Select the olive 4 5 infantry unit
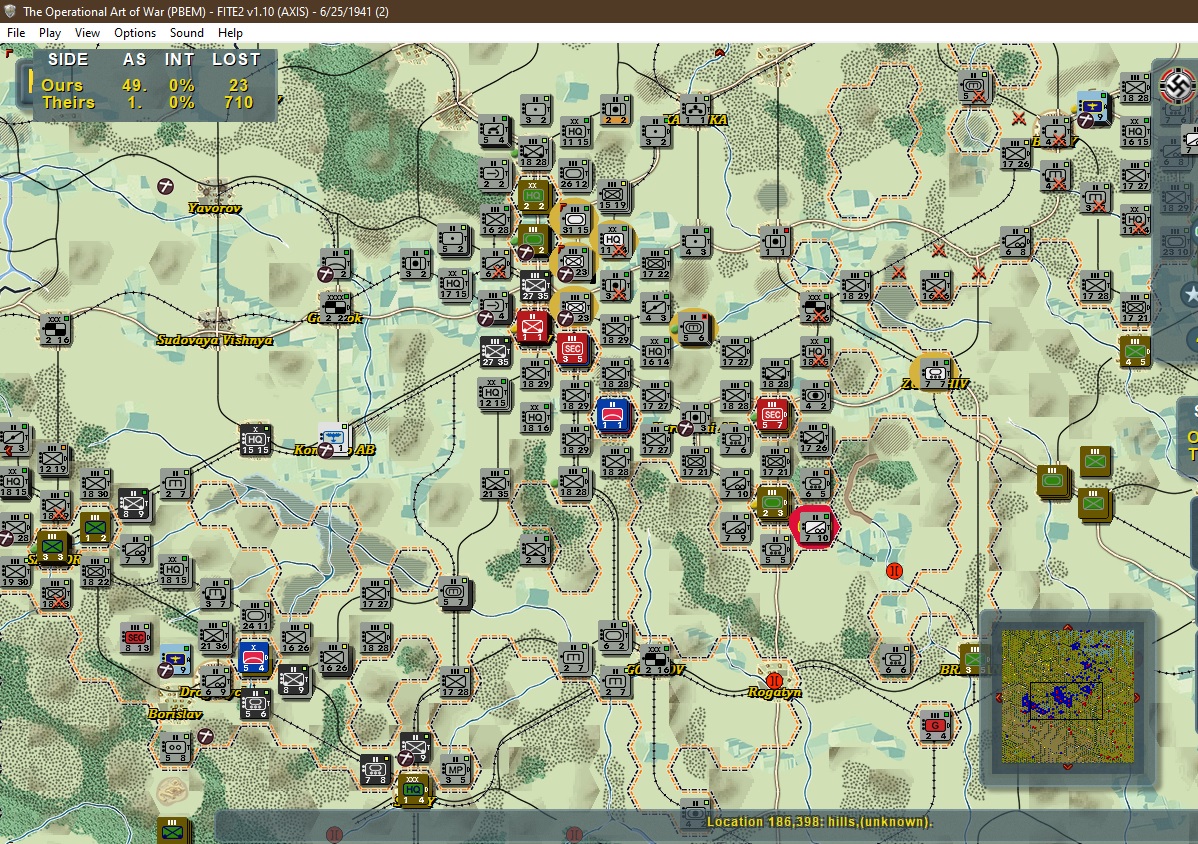The width and height of the screenshot is (1198, 844). click(1135, 351)
